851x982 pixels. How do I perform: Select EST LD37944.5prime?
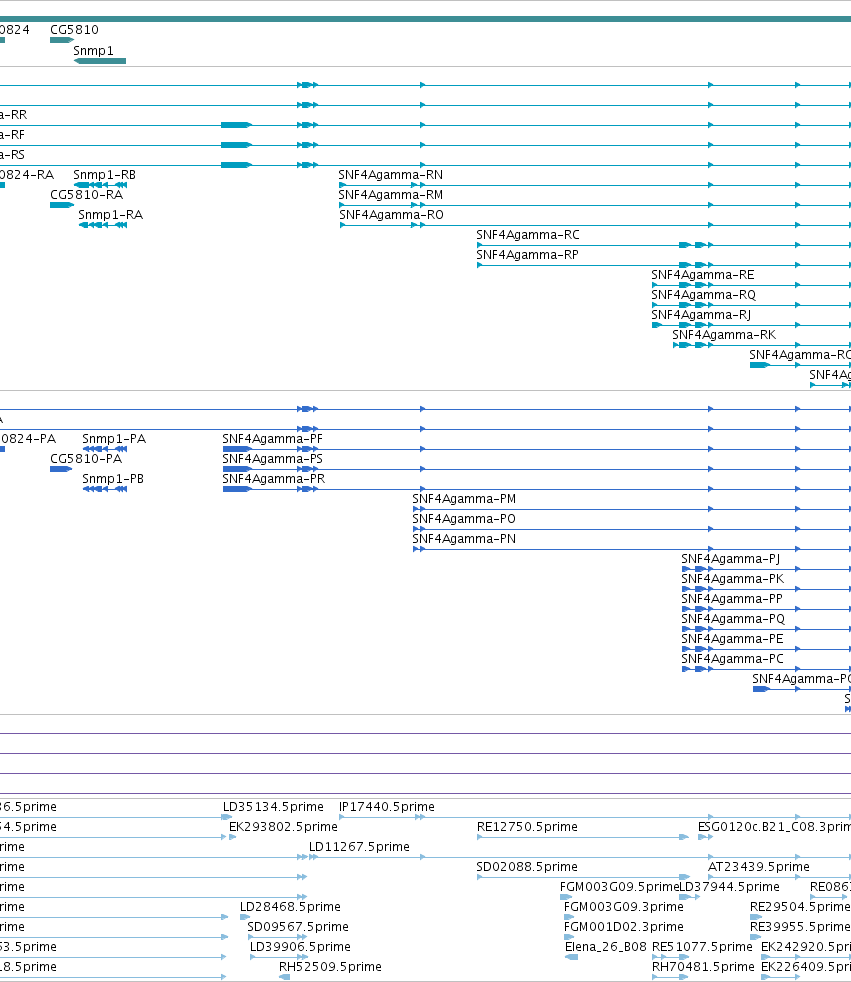click(730, 887)
